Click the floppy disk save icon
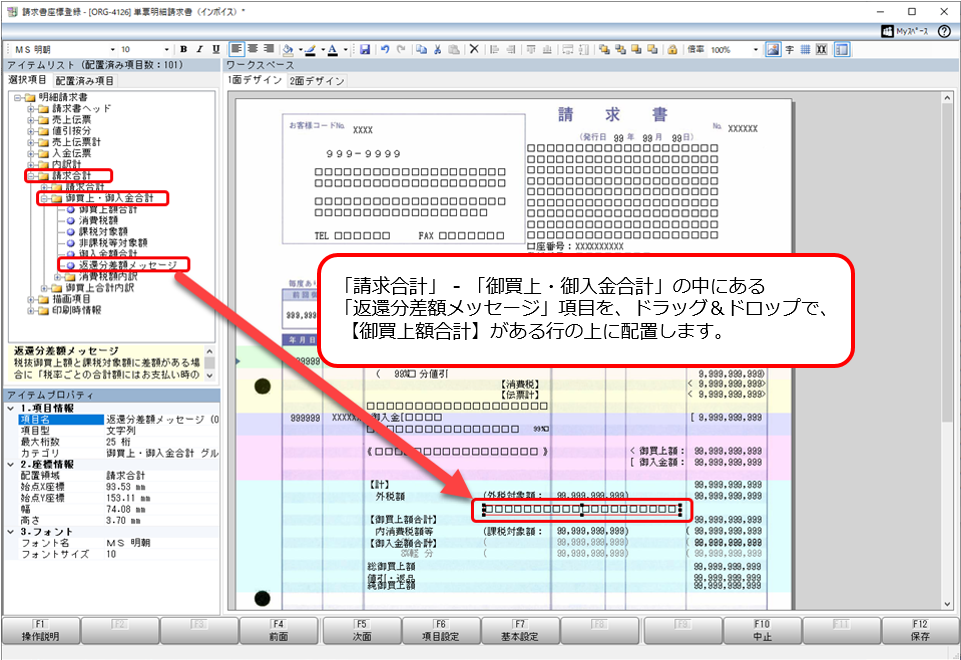This screenshot has height=660, width=961. [365, 50]
